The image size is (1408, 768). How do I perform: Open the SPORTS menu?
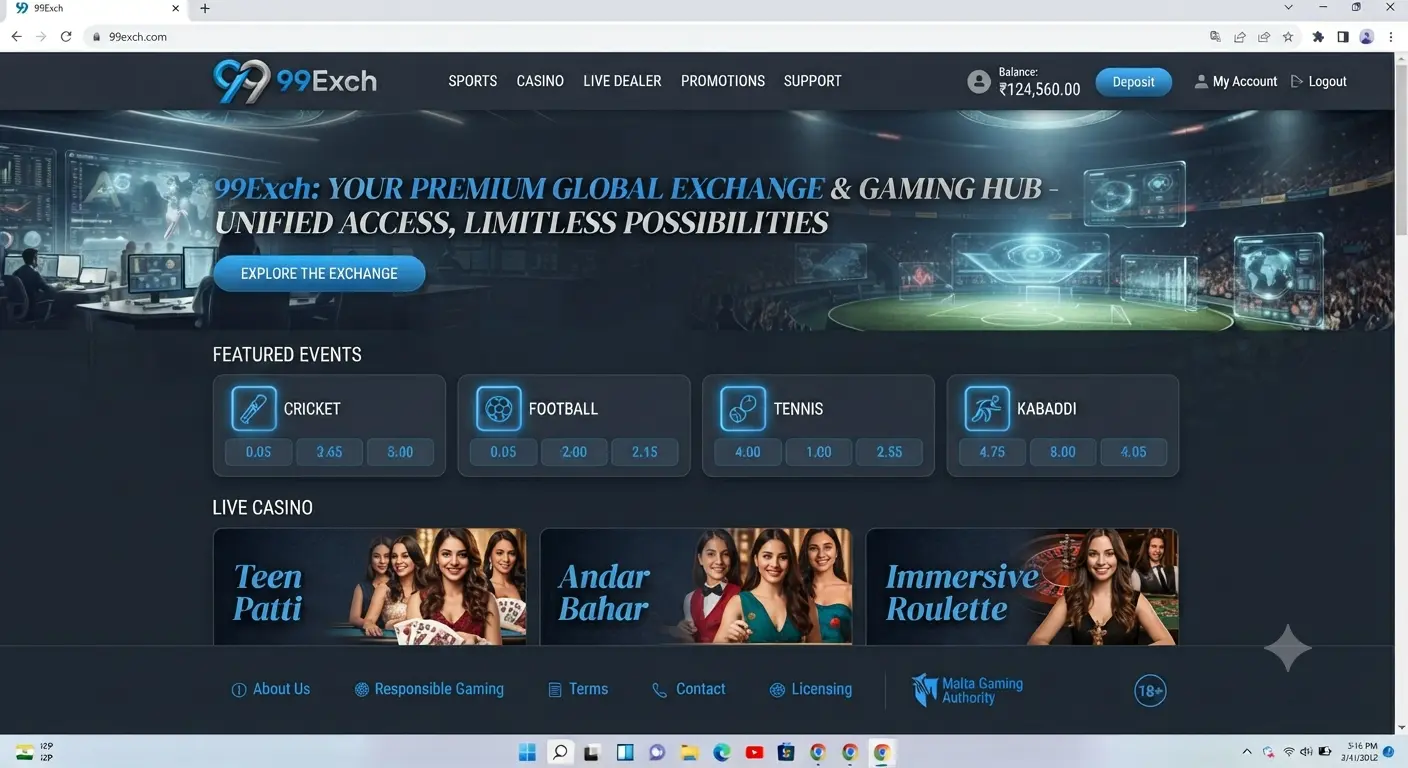pos(473,81)
